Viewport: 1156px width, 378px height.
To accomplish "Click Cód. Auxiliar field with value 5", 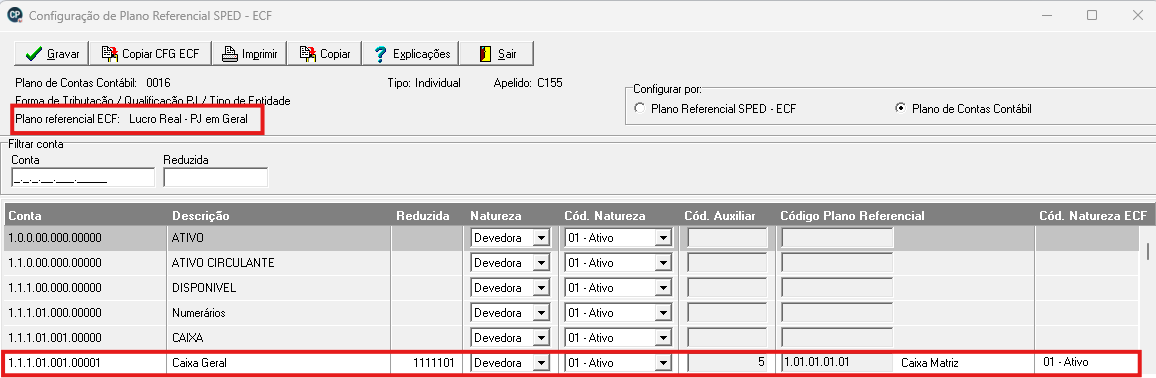I will coord(728,363).
